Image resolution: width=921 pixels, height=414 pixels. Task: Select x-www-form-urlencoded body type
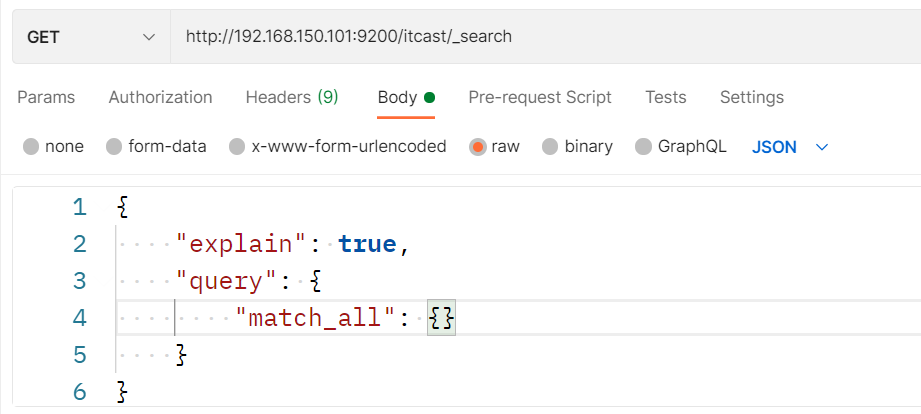point(237,147)
